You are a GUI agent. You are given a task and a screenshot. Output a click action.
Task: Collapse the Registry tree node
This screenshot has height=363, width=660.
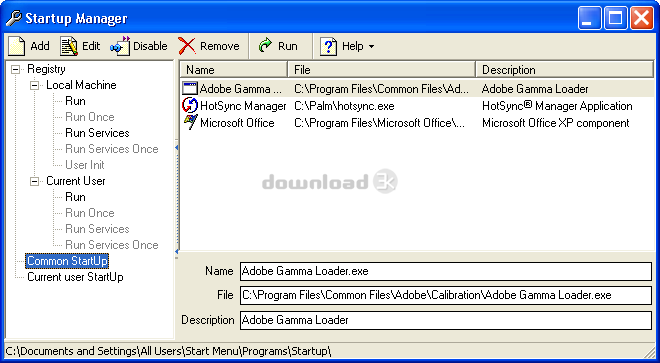(16, 69)
